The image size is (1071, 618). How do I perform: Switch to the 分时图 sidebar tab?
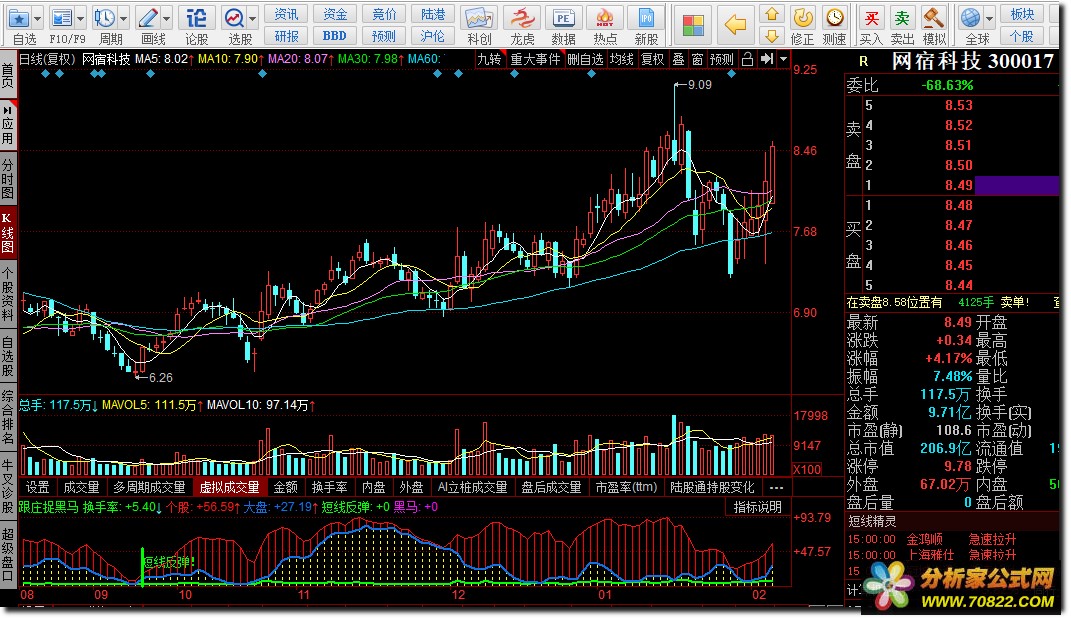(8, 179)
